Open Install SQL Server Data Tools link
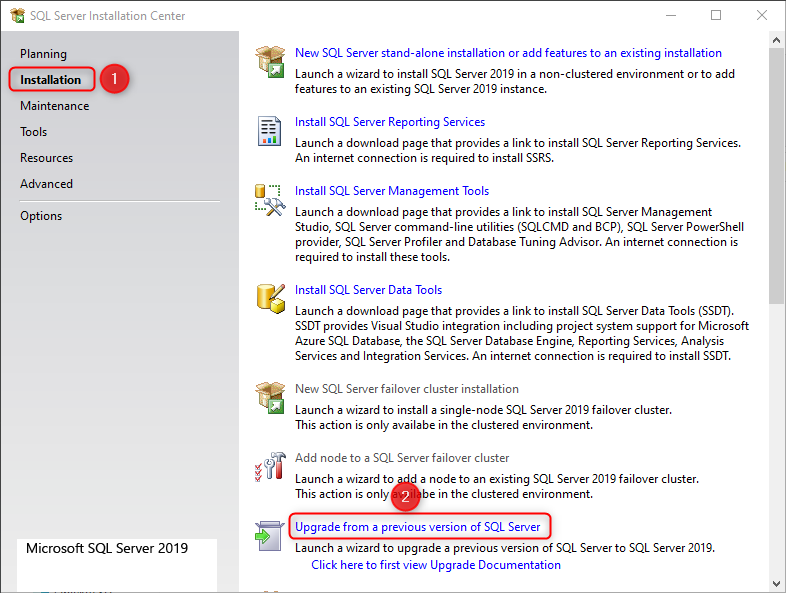Viewport: 786px width, 593px height. 368,290
